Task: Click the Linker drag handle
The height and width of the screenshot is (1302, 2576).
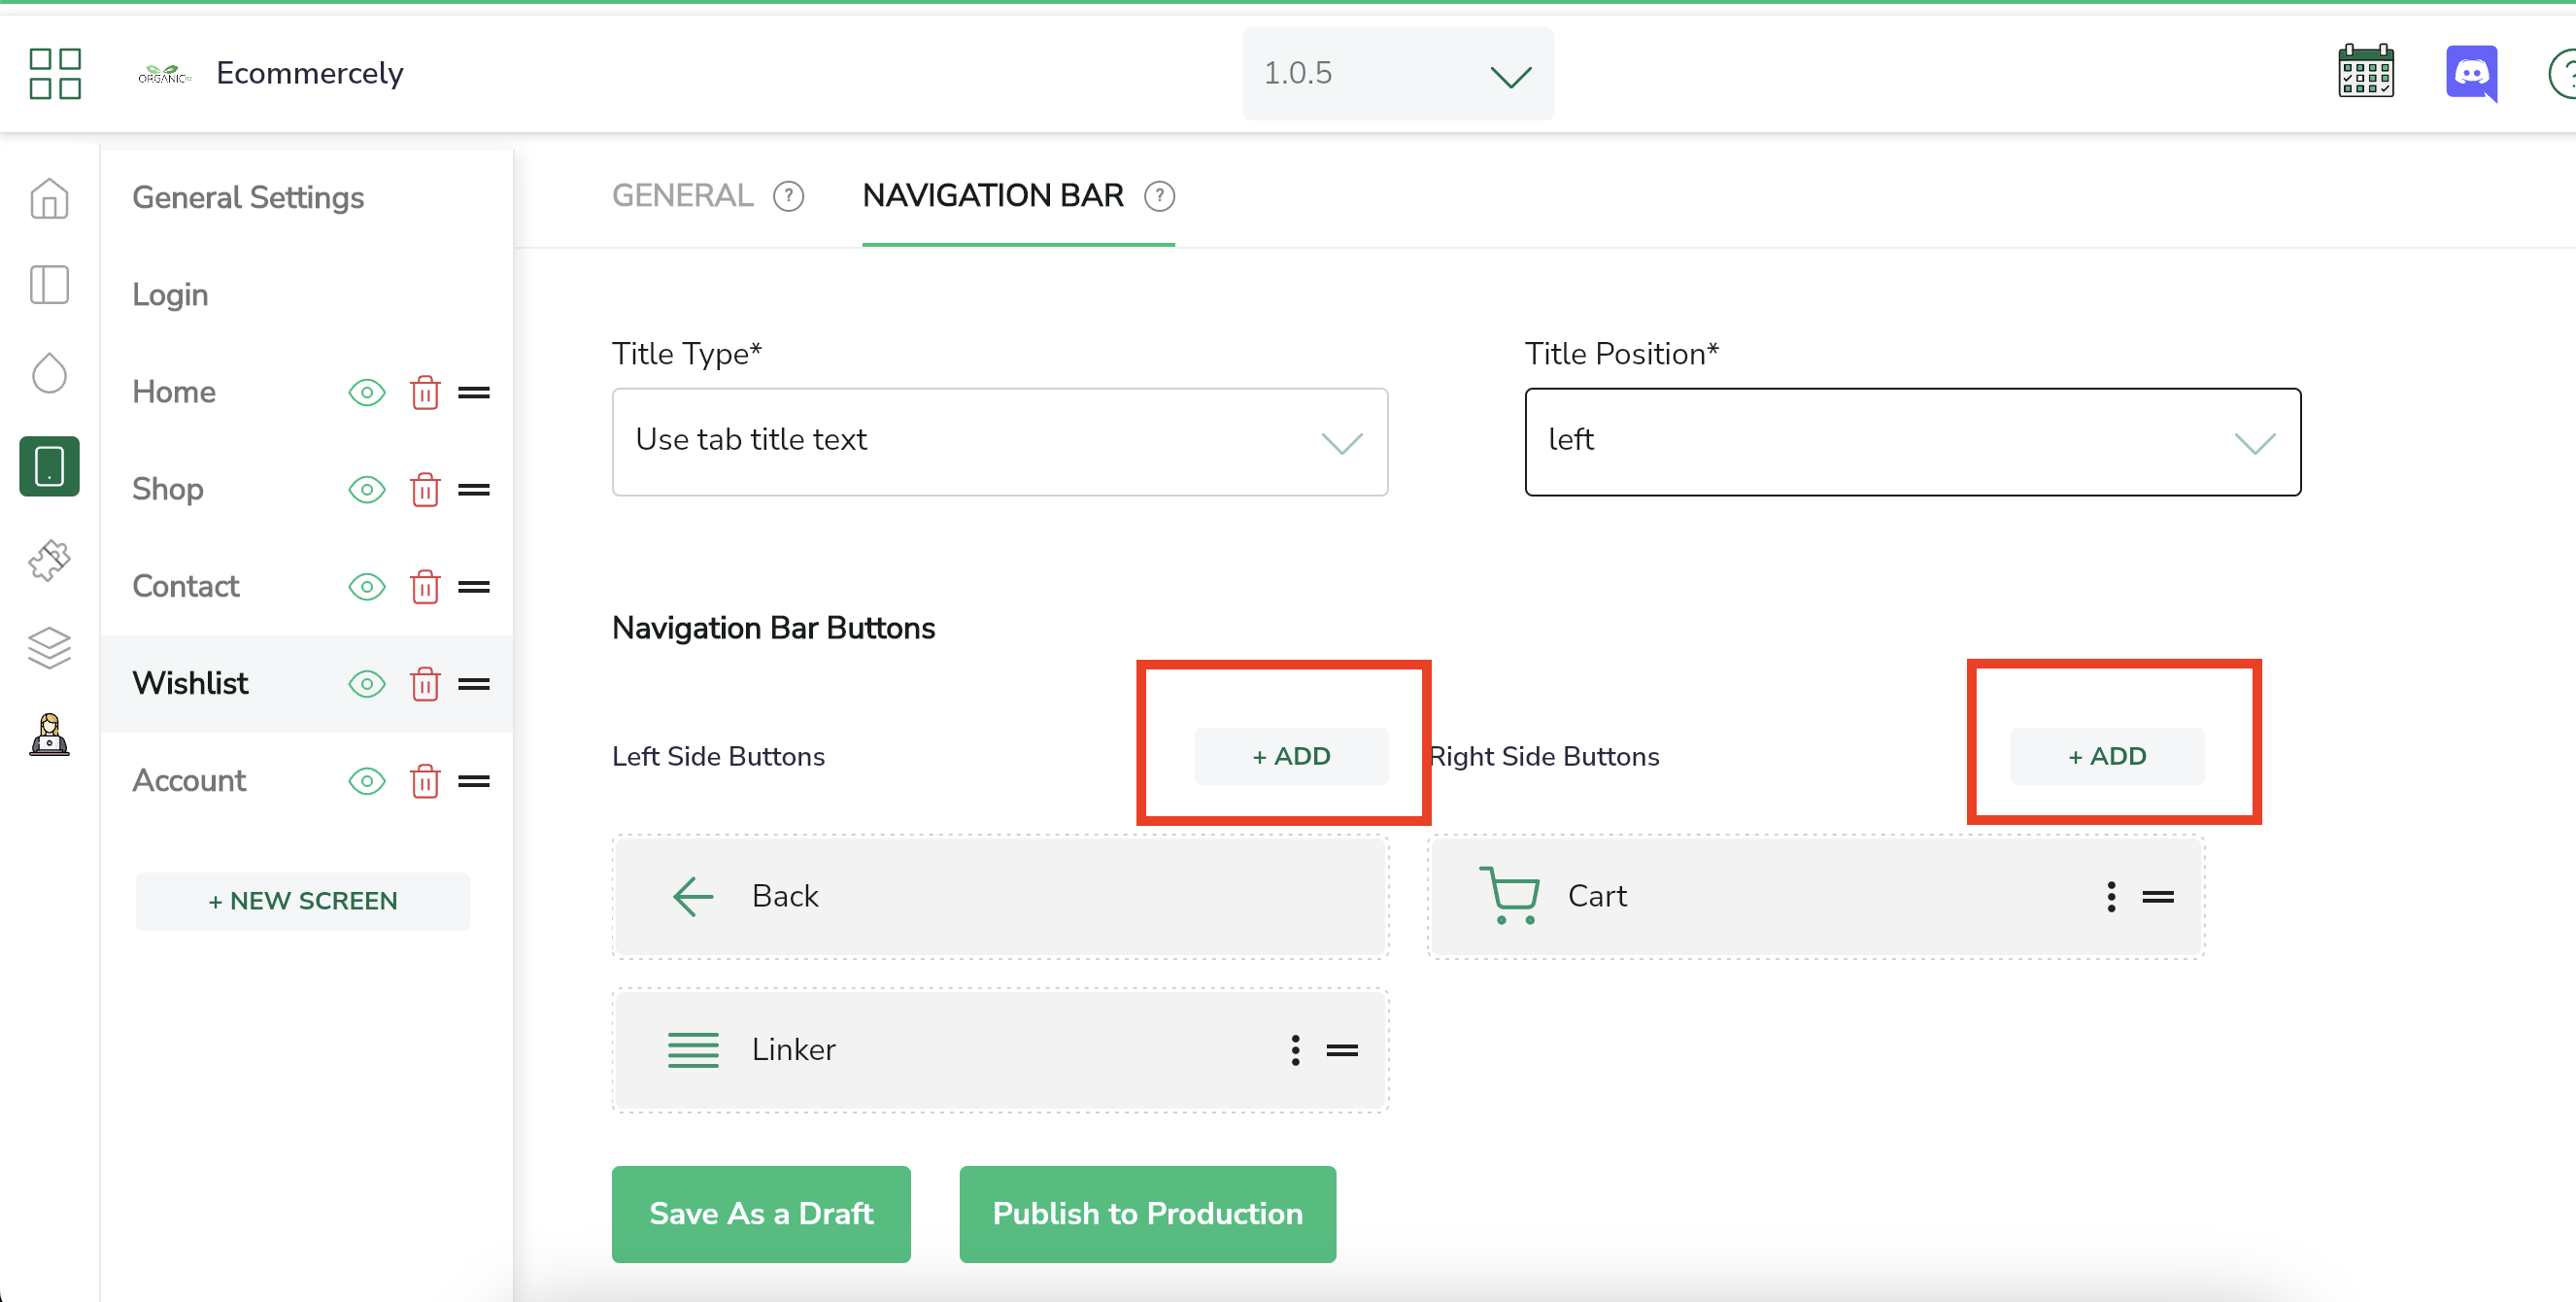Action: pos(1341,1050)
